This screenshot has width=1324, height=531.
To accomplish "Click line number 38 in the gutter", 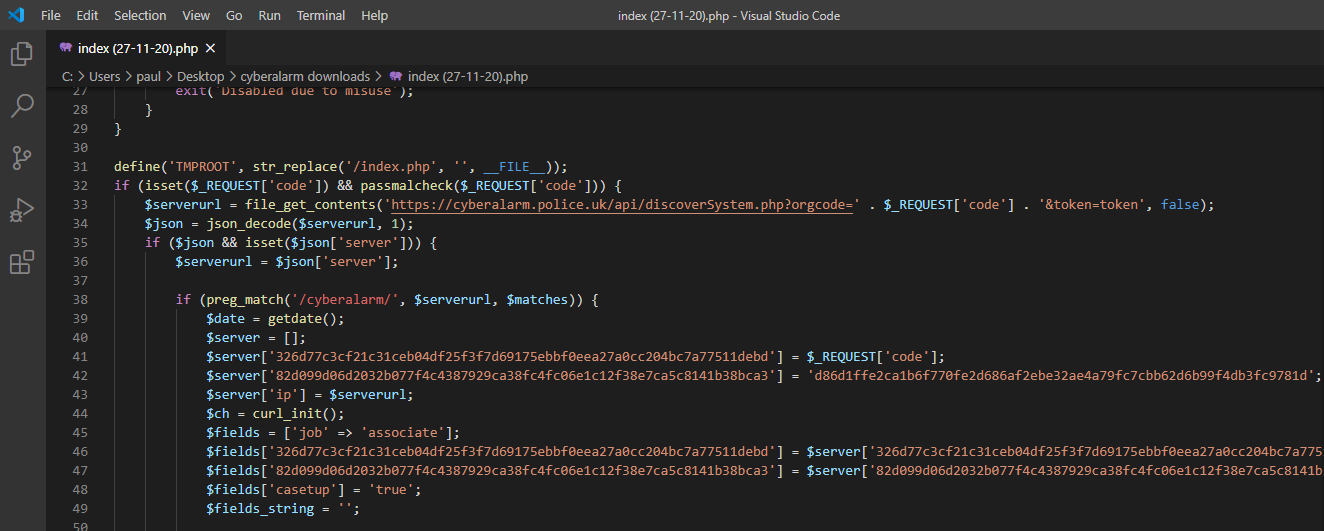I will 81,299.
